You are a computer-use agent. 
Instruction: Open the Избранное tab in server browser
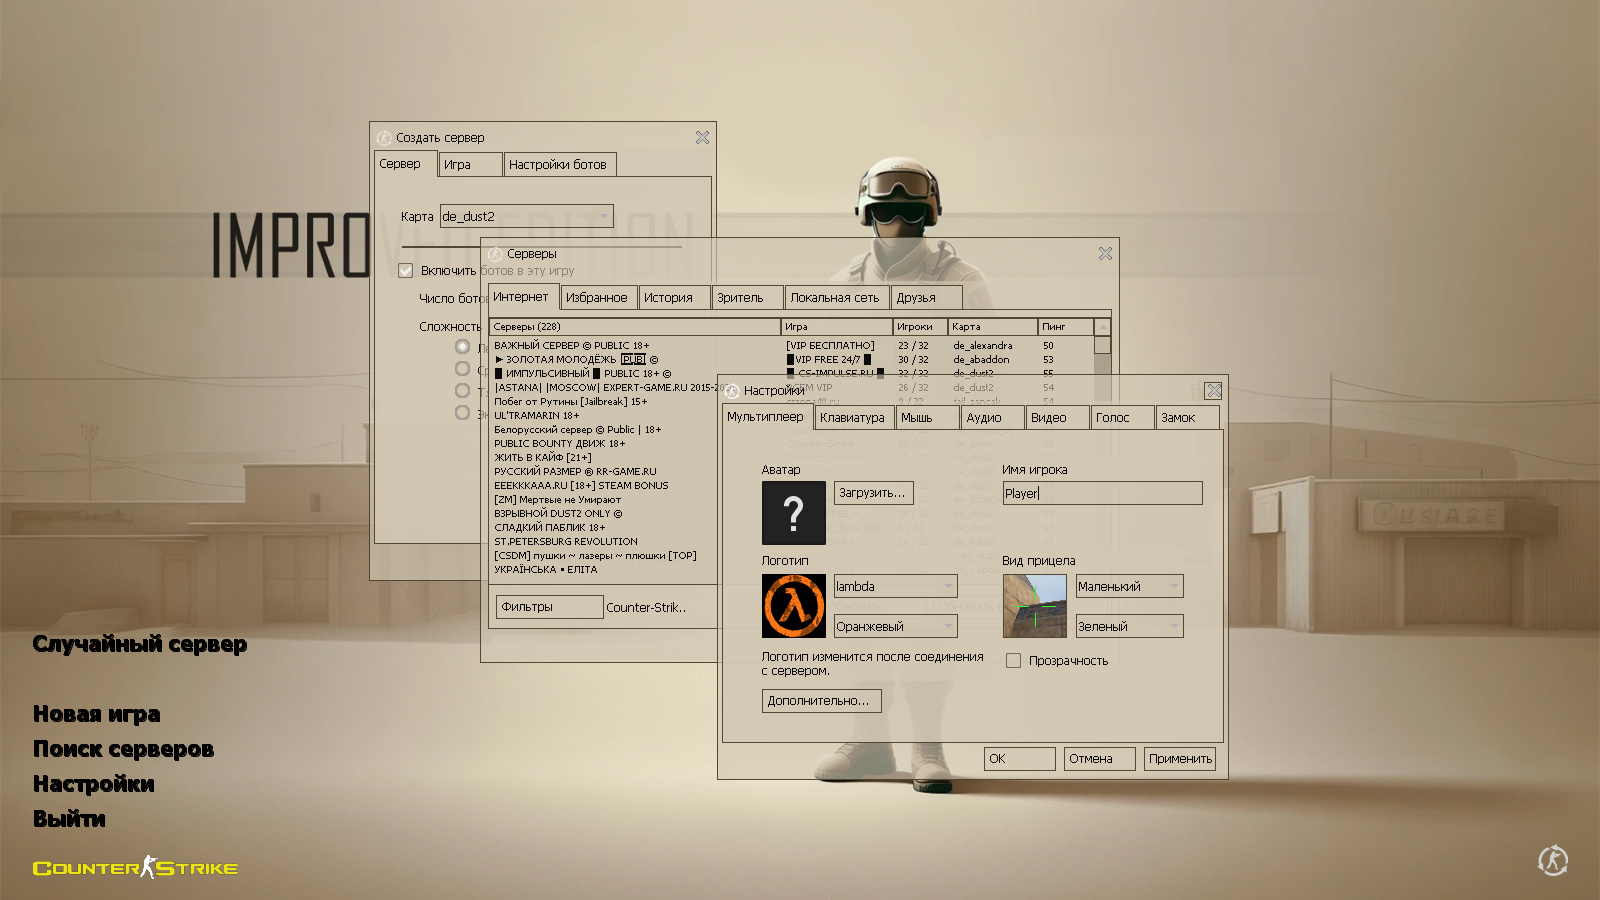596,298
